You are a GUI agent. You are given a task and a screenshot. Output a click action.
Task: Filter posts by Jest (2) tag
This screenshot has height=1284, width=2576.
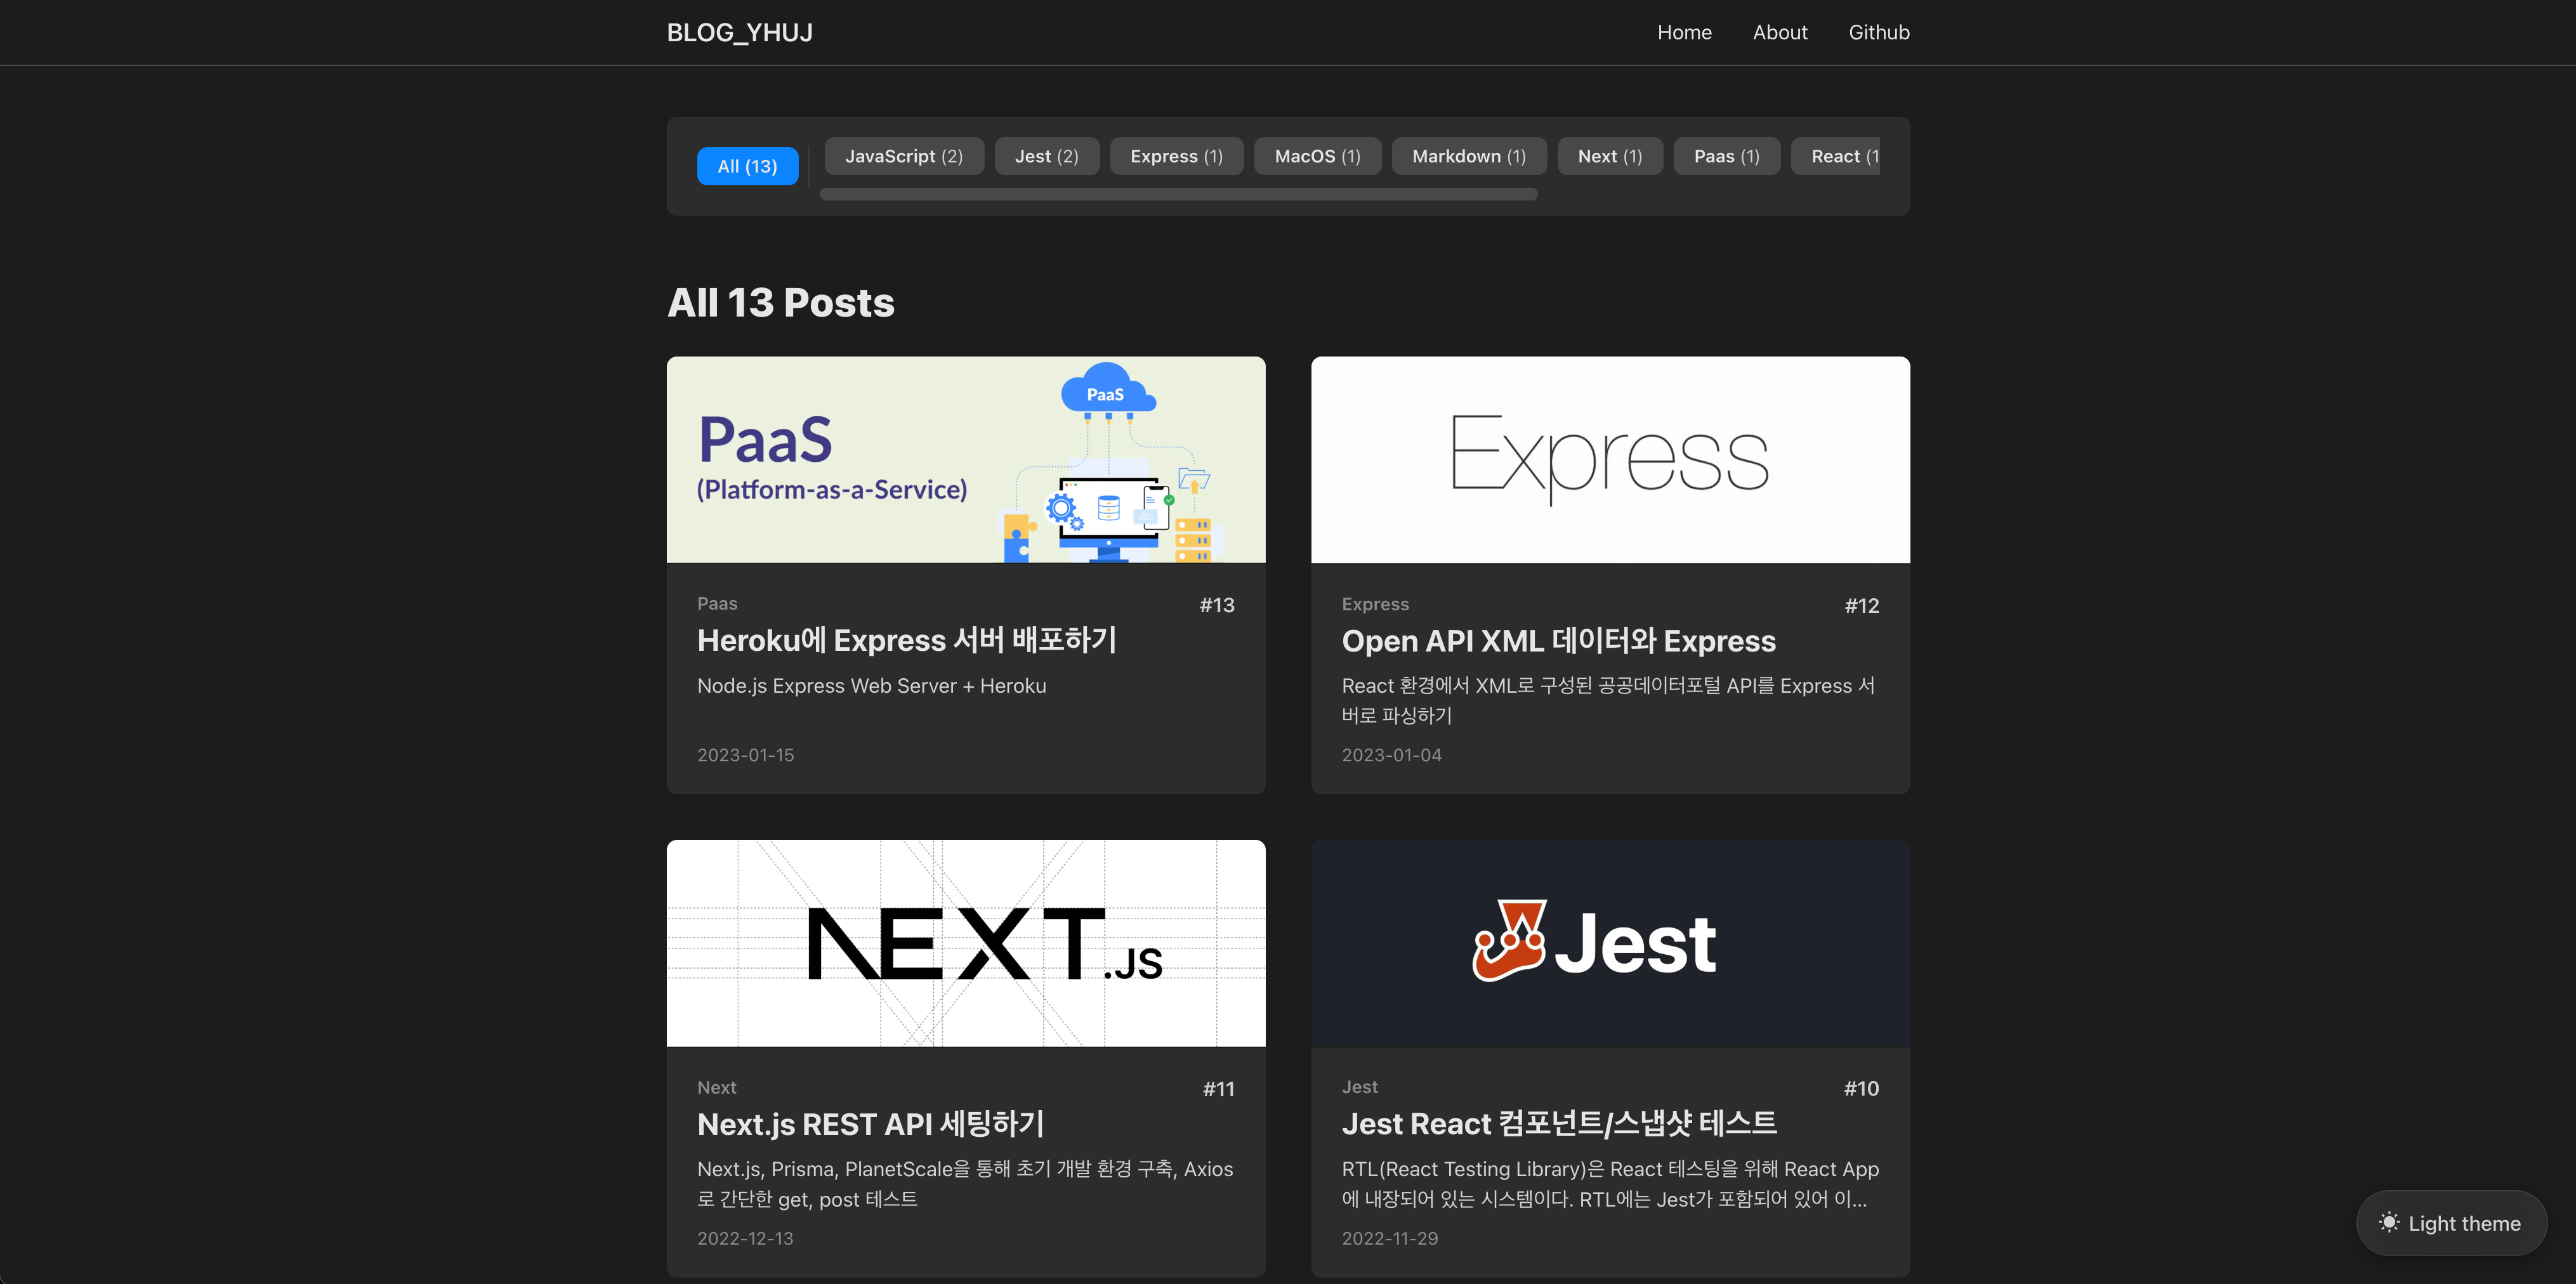(1046, 156)
